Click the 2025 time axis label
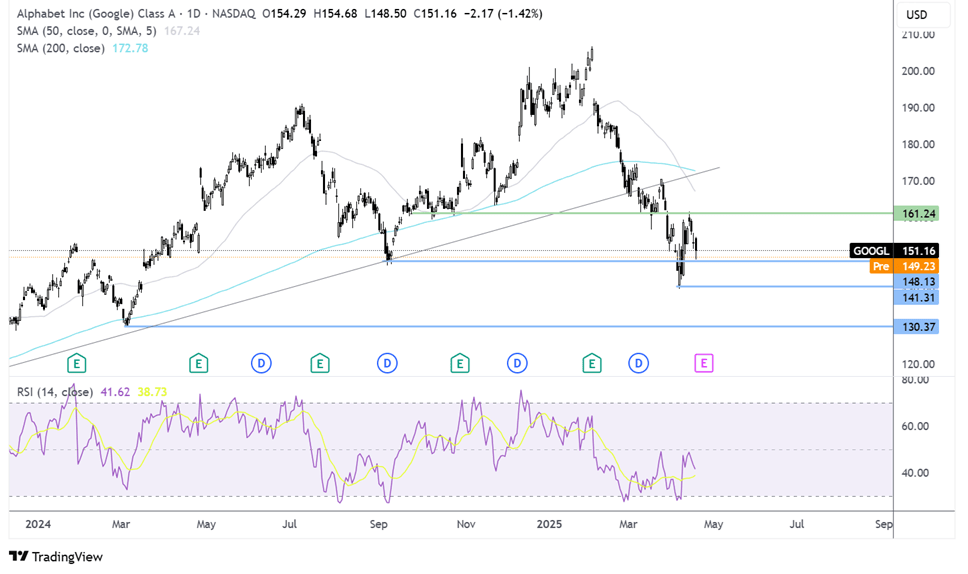This screenshot has height=574, width=968. coord(549,524)
